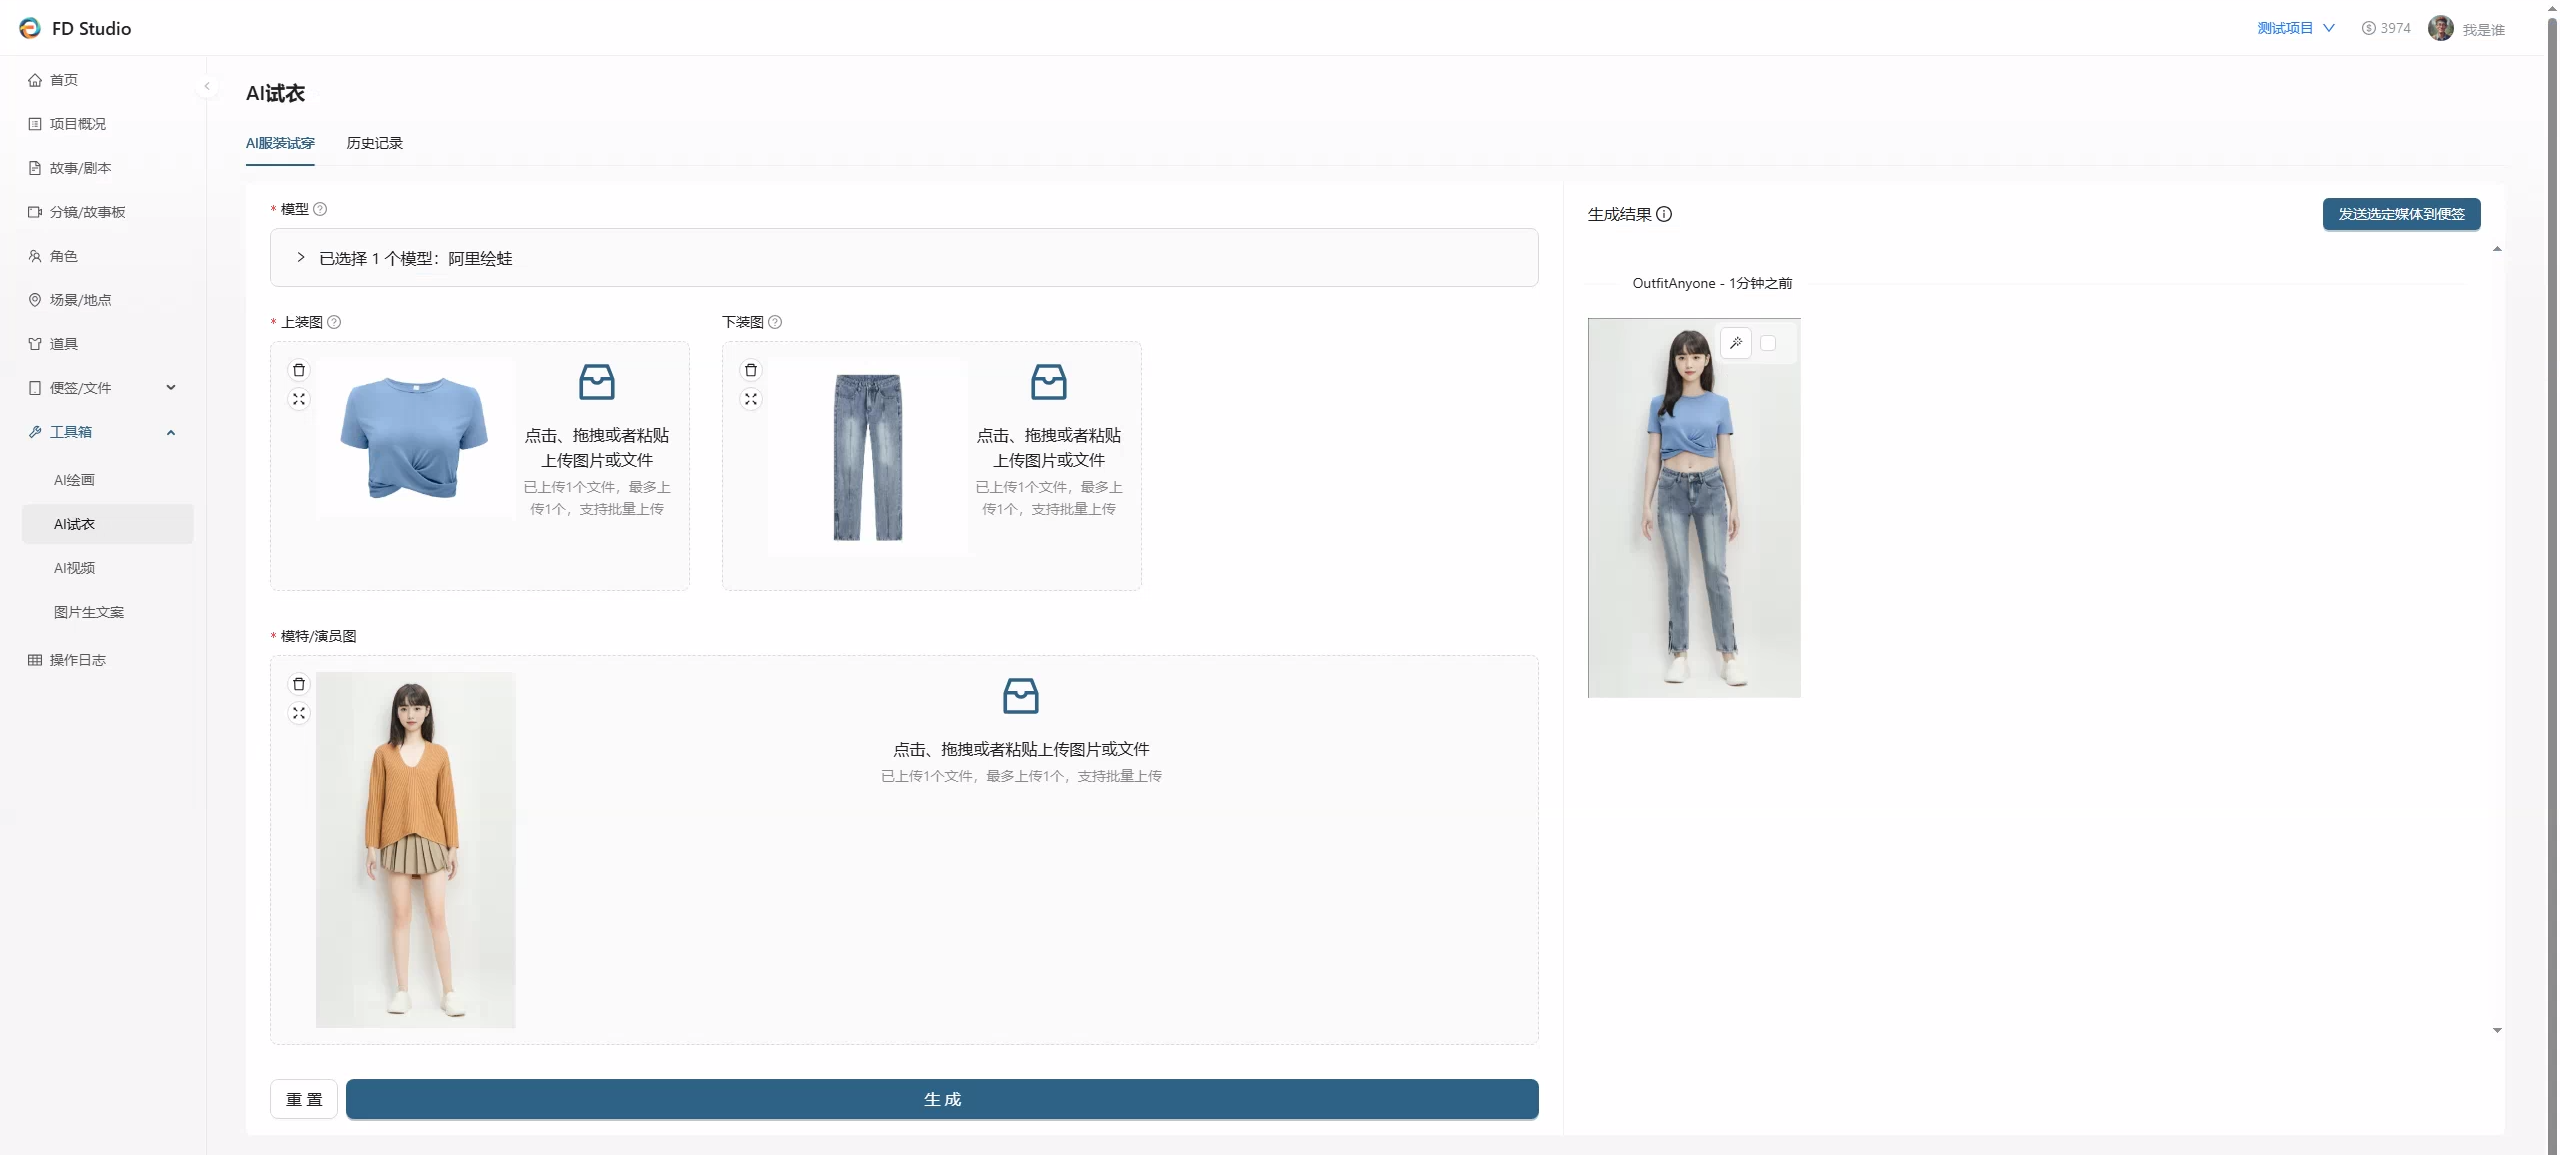Open the generated OutfitAnyone result thumbnail
This screenshot has height=1155, width=2560.
click(x=1694, y=508)
